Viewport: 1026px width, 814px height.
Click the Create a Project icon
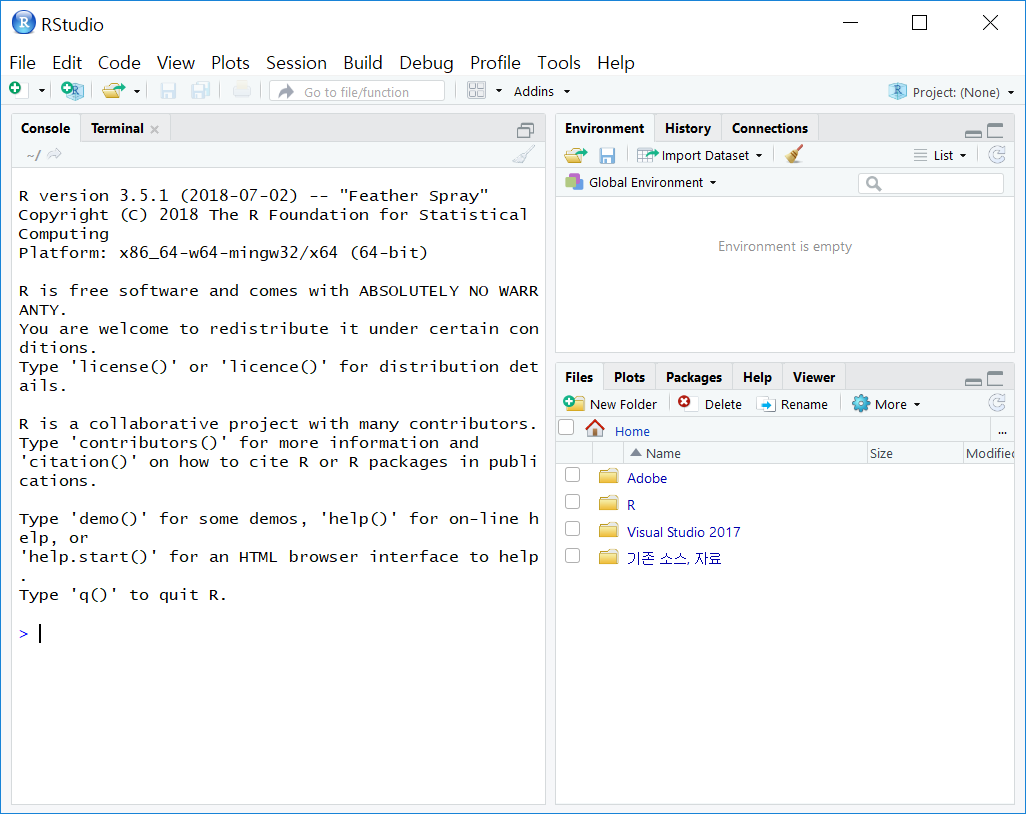click(72, 90)
